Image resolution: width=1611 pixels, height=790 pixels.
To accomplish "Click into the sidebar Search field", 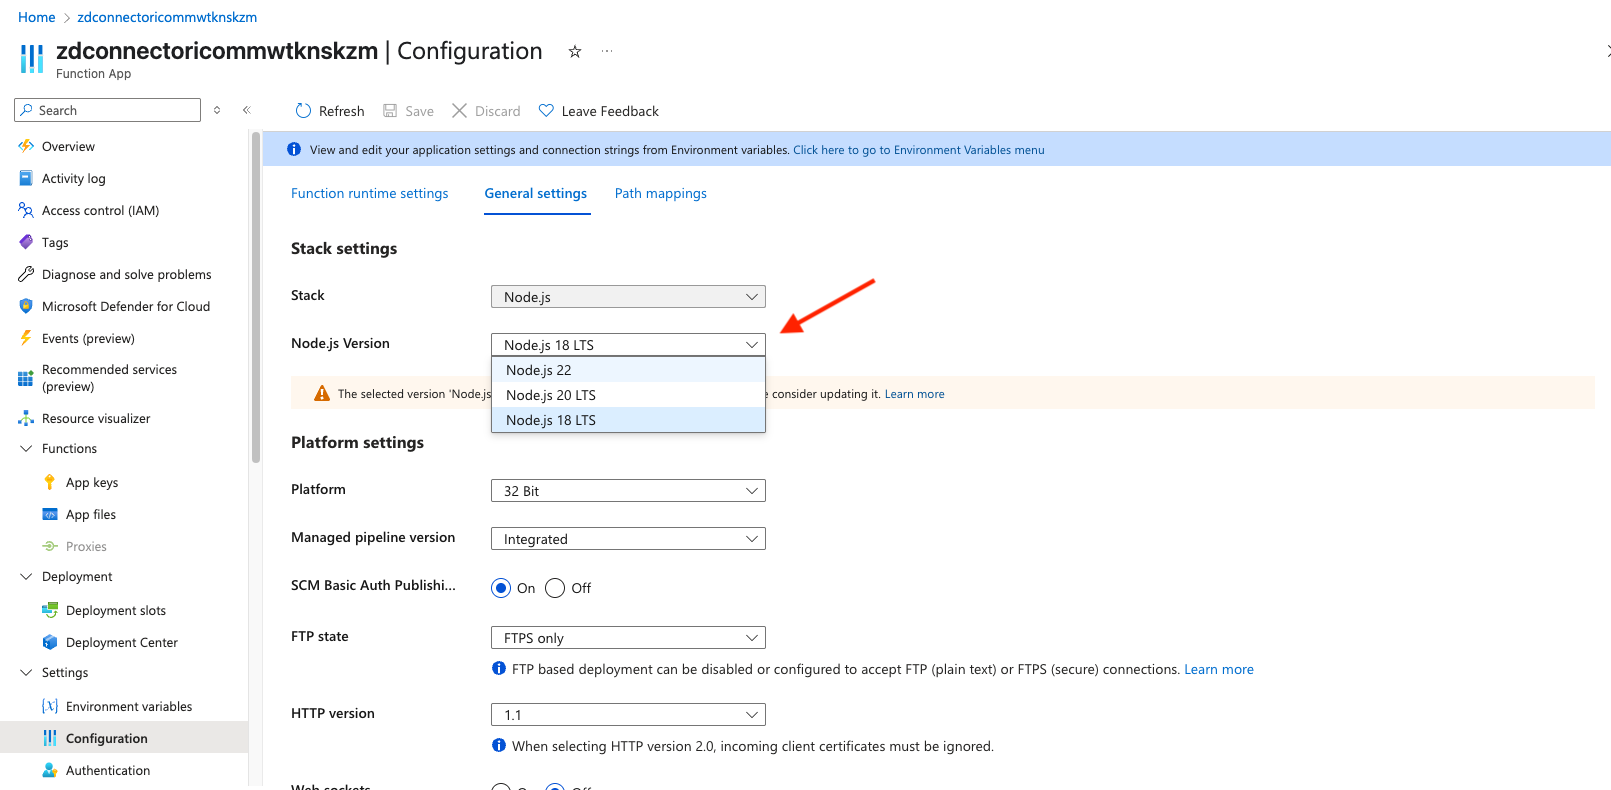I will tap(108, 110).
